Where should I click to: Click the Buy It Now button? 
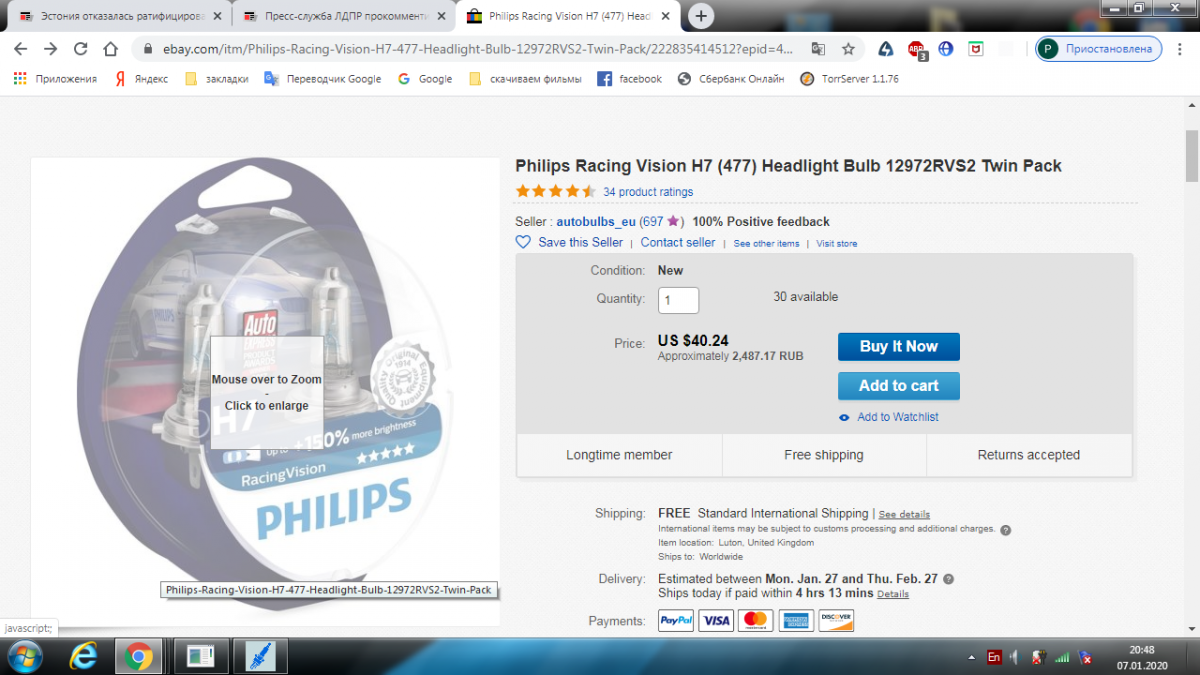pyautogui.click(x=899, y=346)
